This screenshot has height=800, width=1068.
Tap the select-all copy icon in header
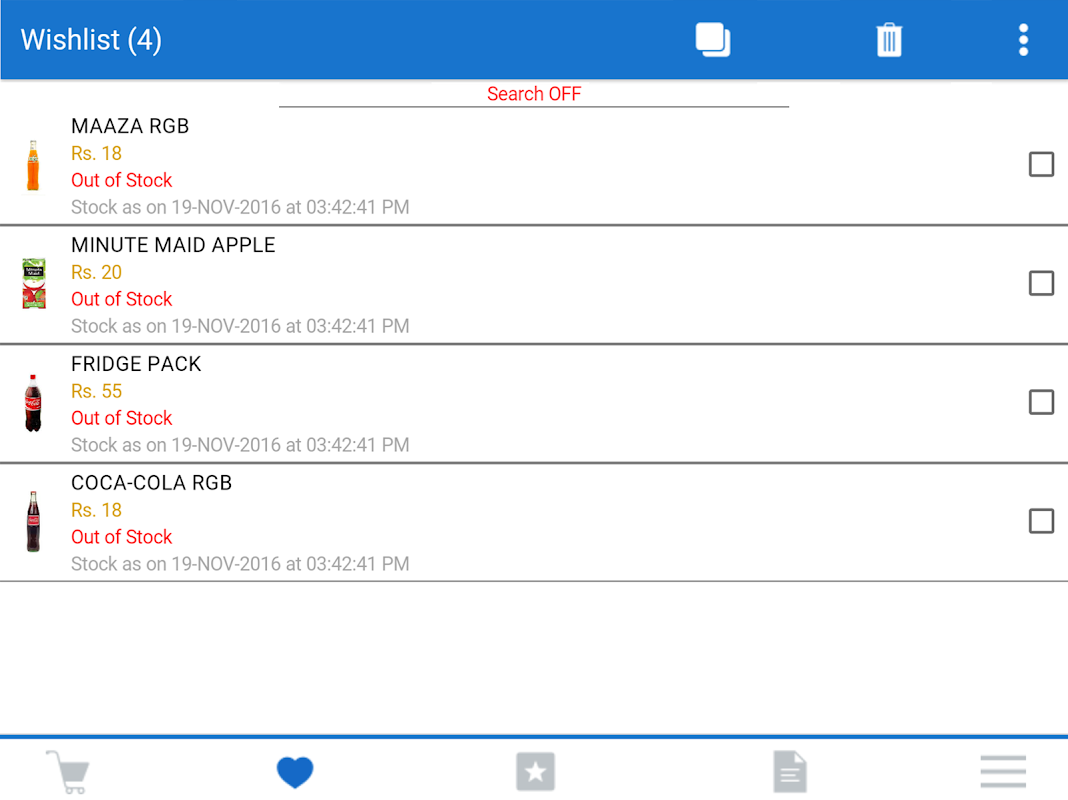[x=712, y=39]
